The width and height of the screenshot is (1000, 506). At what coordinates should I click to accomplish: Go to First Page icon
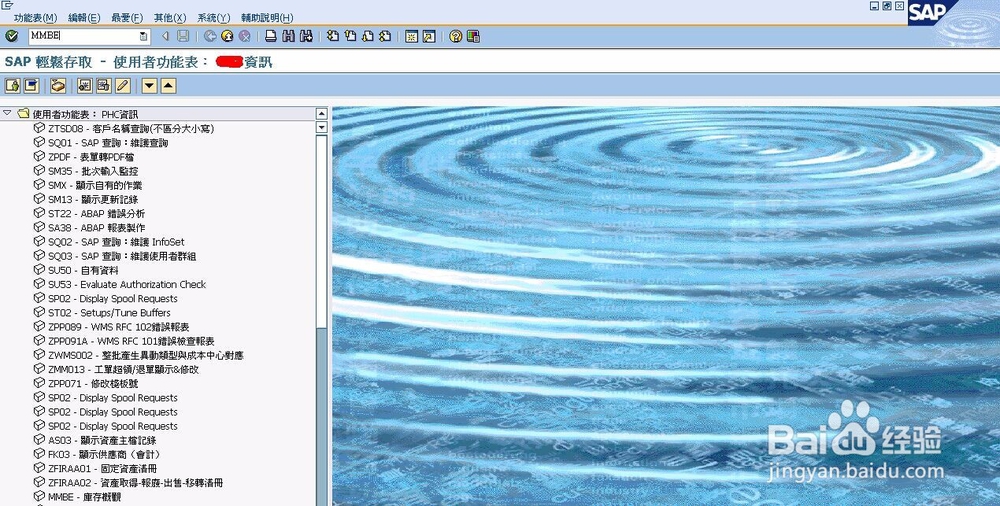(x=332, y=36)
